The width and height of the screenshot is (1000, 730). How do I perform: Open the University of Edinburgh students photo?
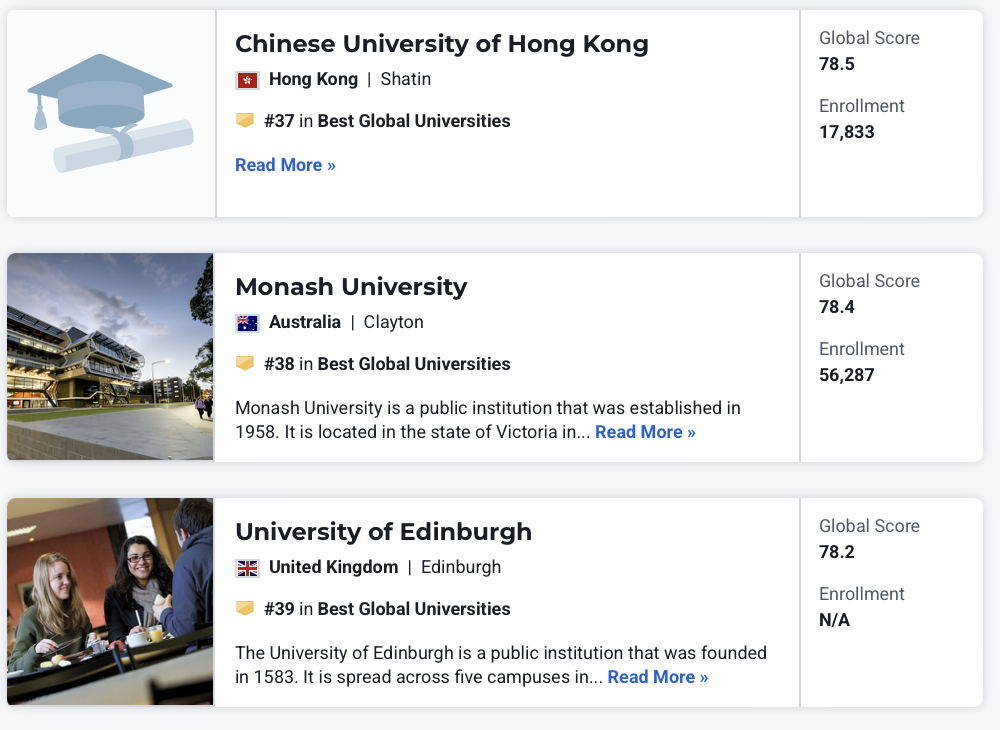(x=110, y=601)
